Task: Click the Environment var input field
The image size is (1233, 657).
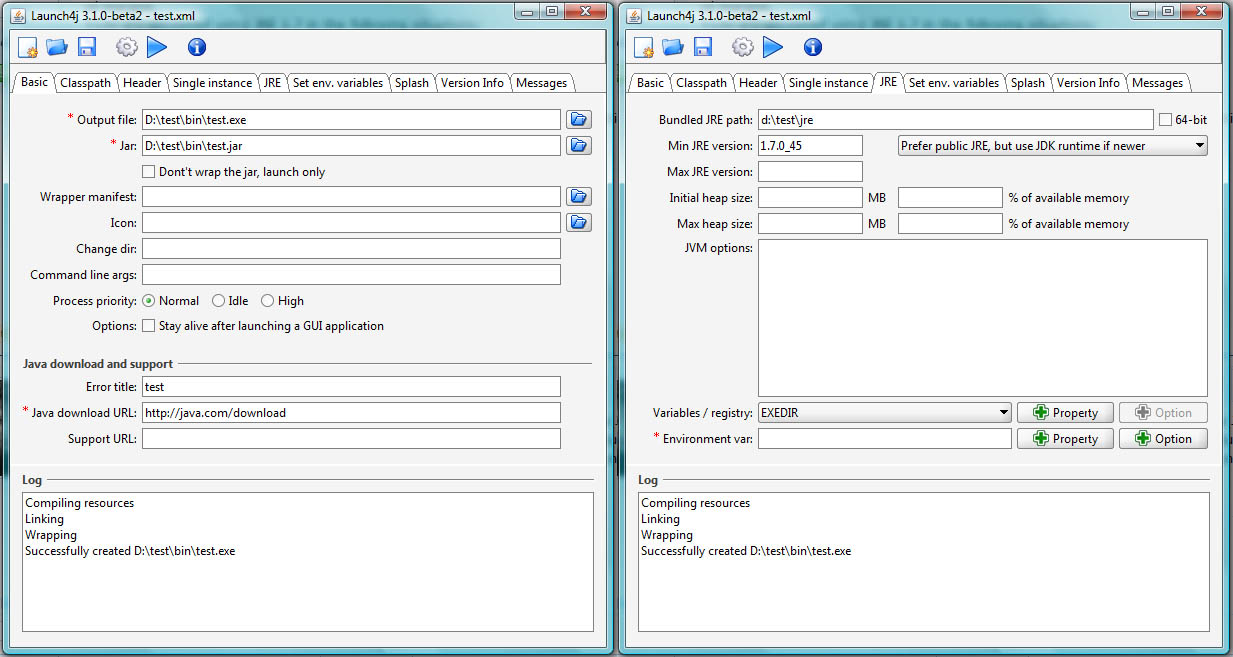Action: click(x=885, y=439)
